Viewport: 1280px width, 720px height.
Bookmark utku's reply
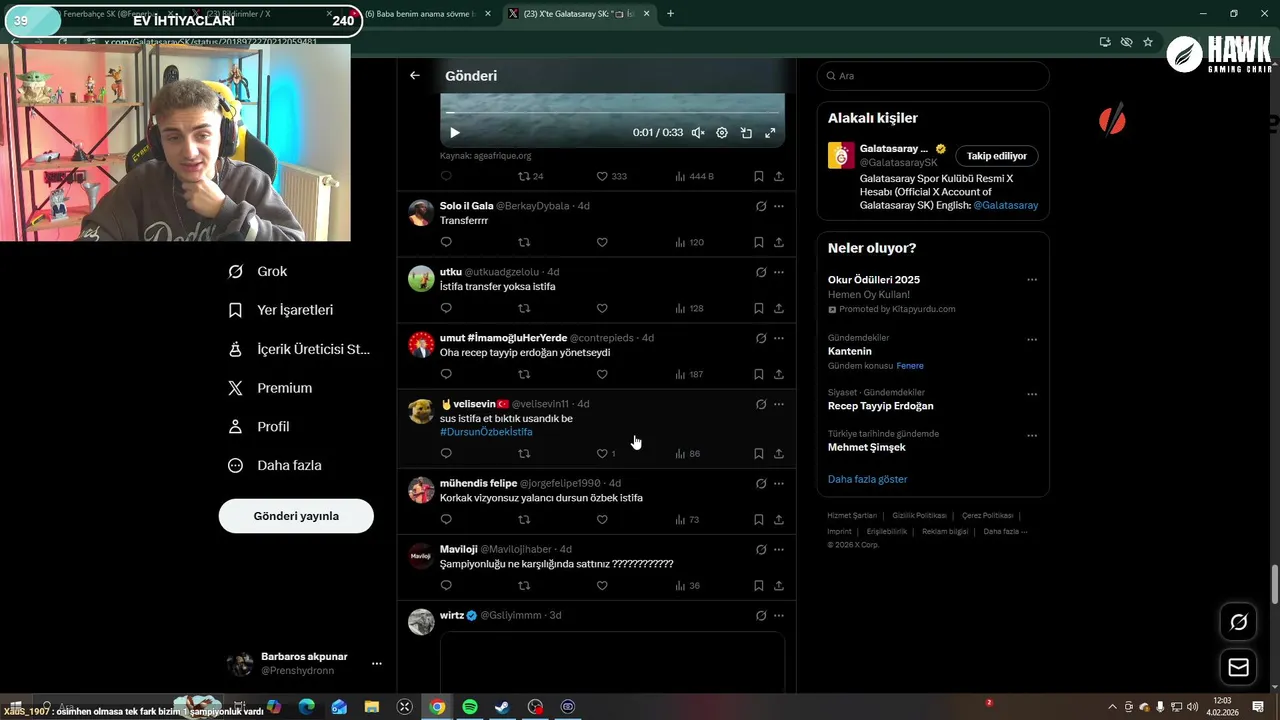point(758,308)
